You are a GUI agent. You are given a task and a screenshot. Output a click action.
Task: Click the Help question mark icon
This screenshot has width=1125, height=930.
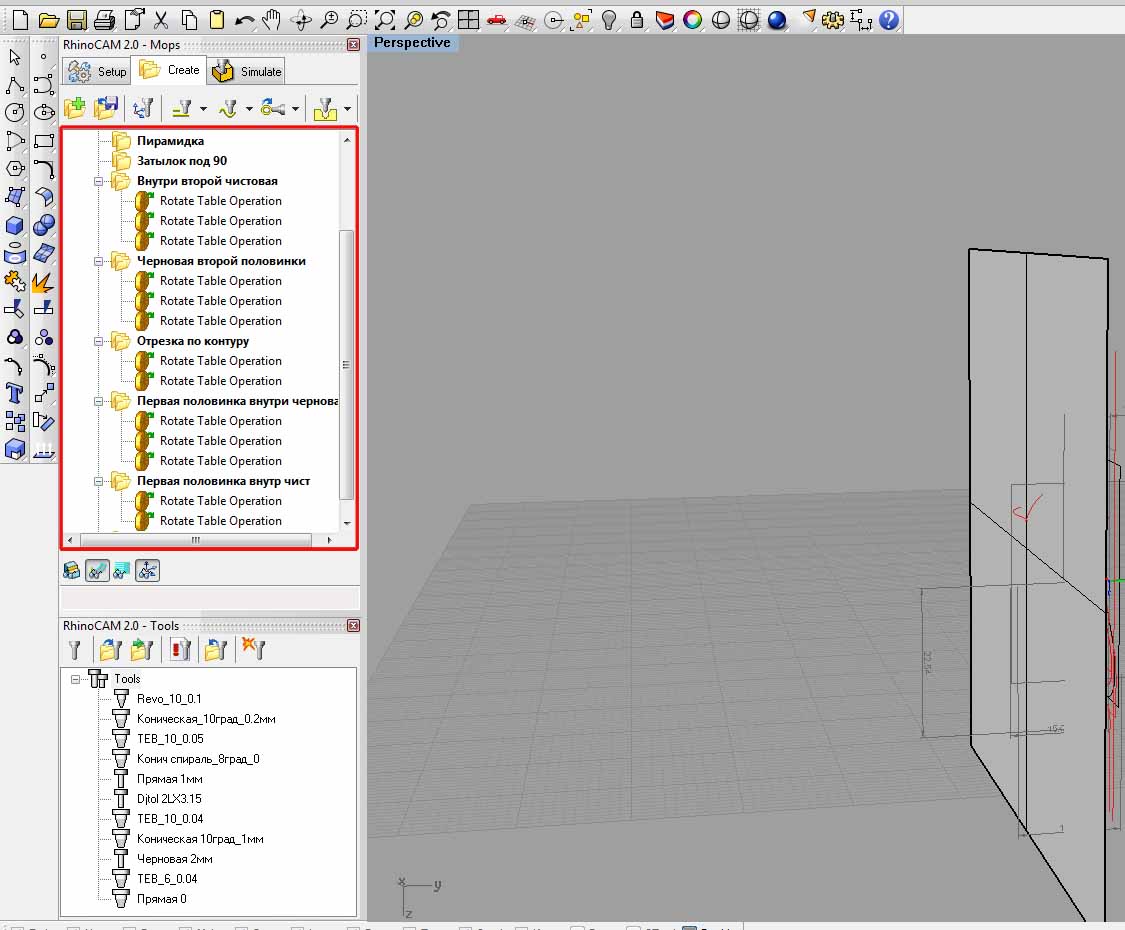pos(888,19)
